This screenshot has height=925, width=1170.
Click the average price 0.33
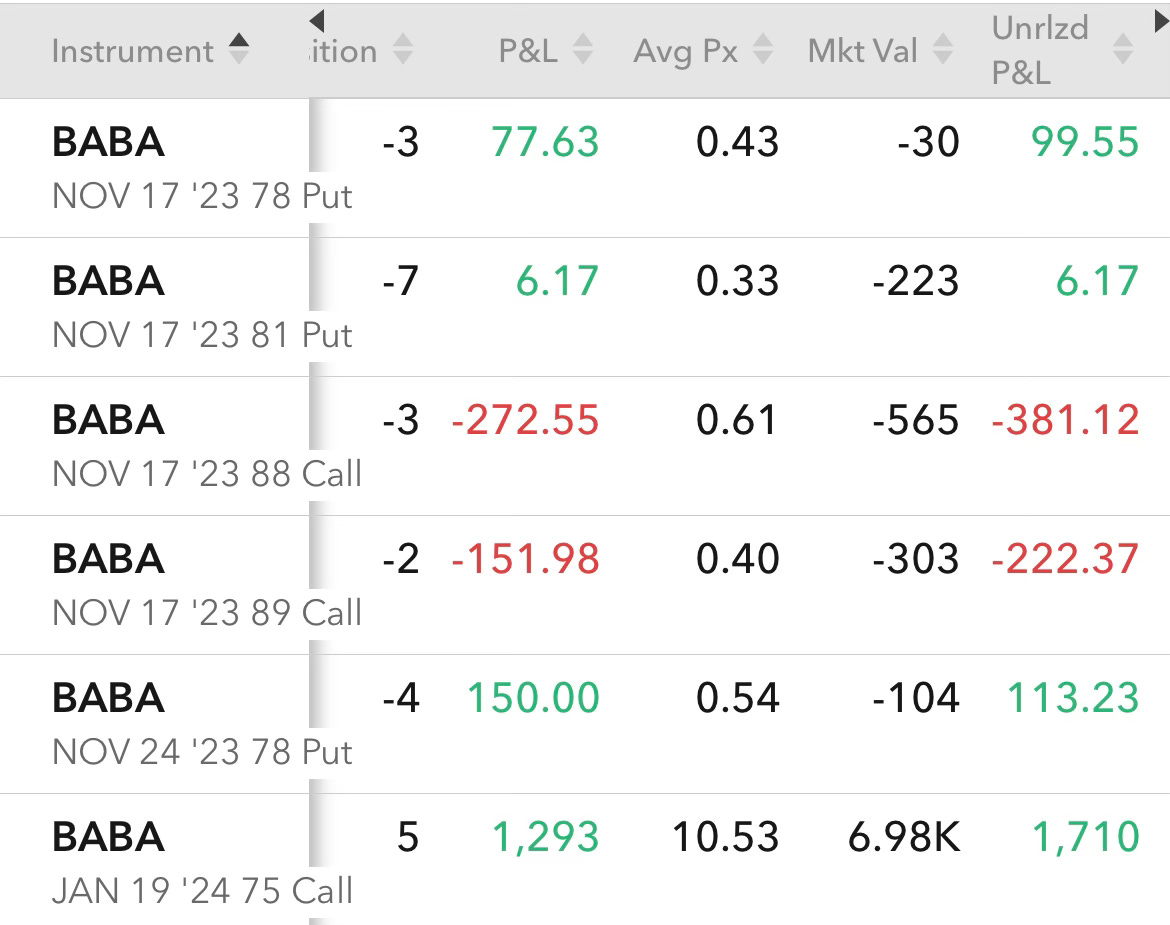click(737, 281)
